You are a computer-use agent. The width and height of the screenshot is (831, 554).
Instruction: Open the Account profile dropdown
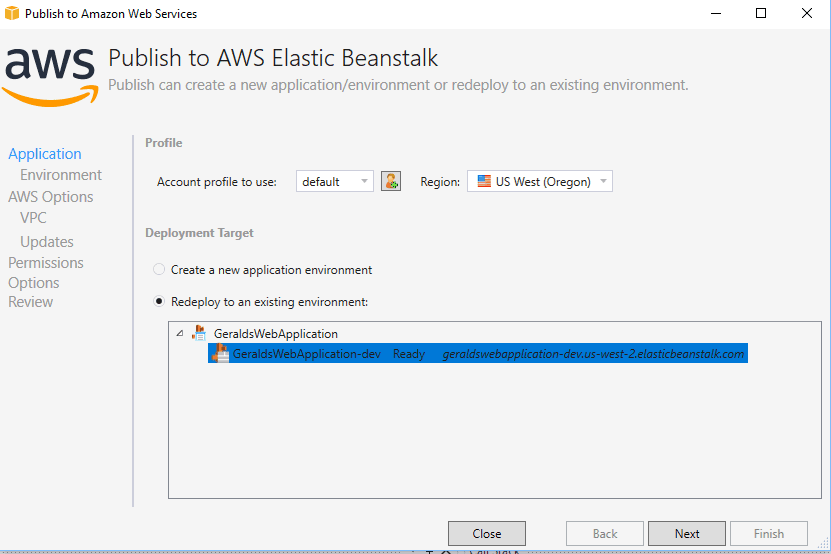pos(334,181)
